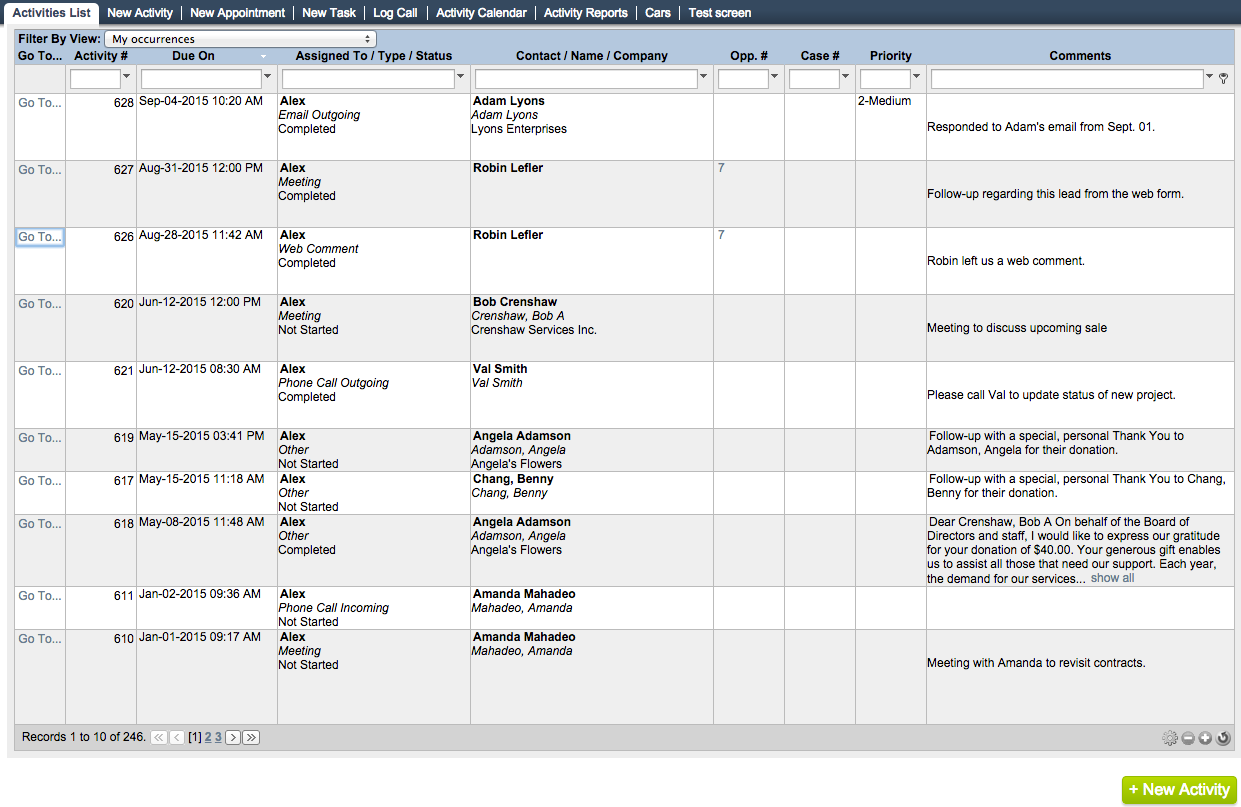
Task: Click the refresh icon in grid footer
Action: pos(1223,738)
